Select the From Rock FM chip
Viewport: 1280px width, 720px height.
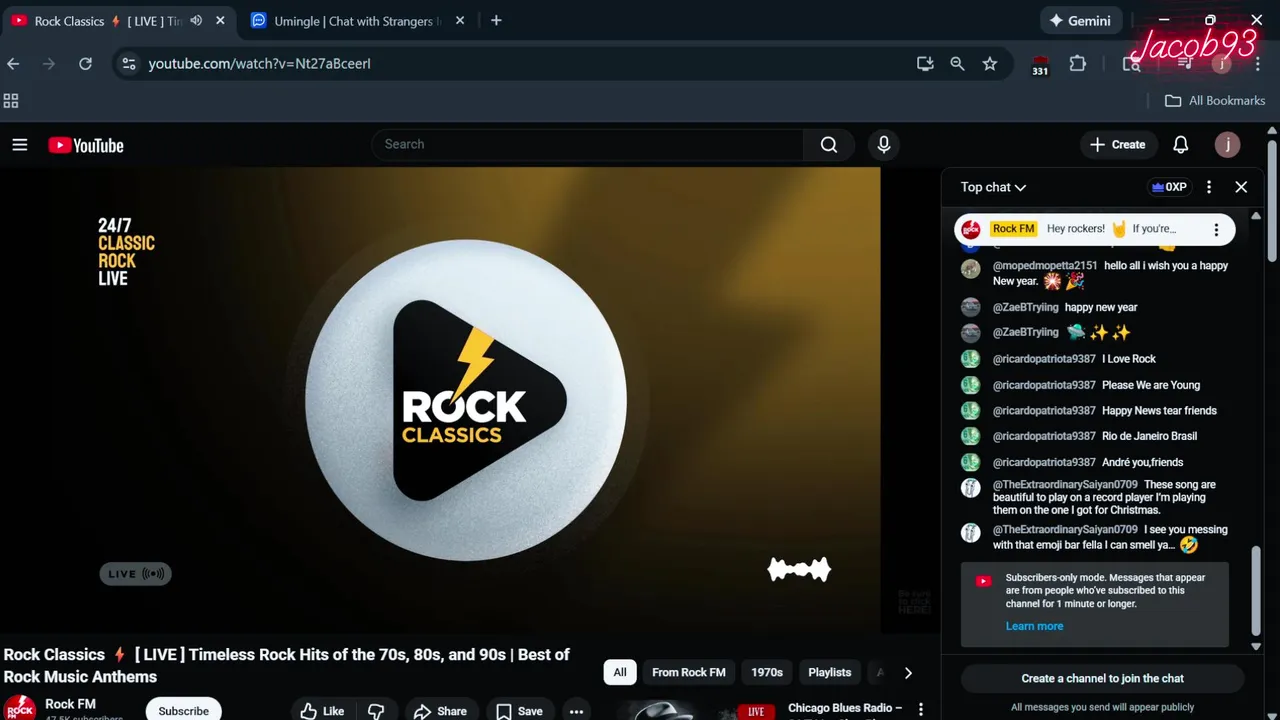[x=689, y=672]
